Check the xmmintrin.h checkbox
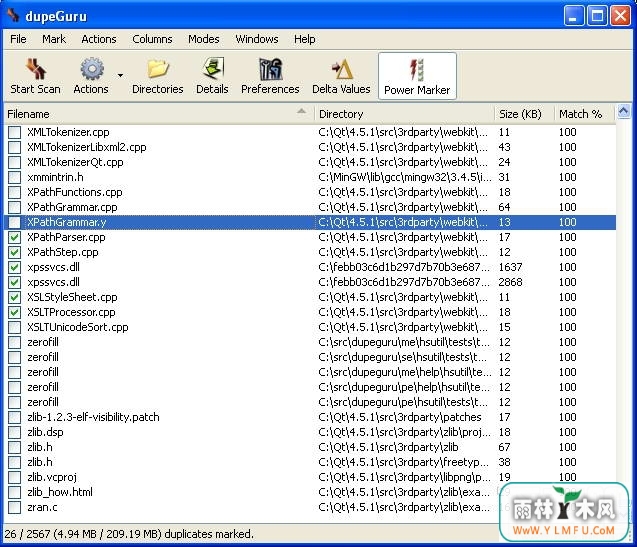637x547 pixels. 15,177
